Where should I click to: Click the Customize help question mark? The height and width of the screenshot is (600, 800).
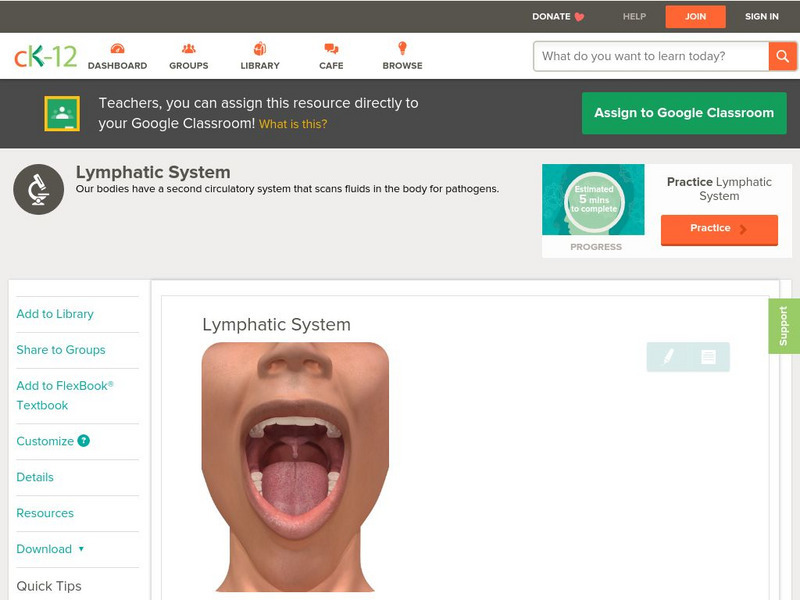point(84,441)
